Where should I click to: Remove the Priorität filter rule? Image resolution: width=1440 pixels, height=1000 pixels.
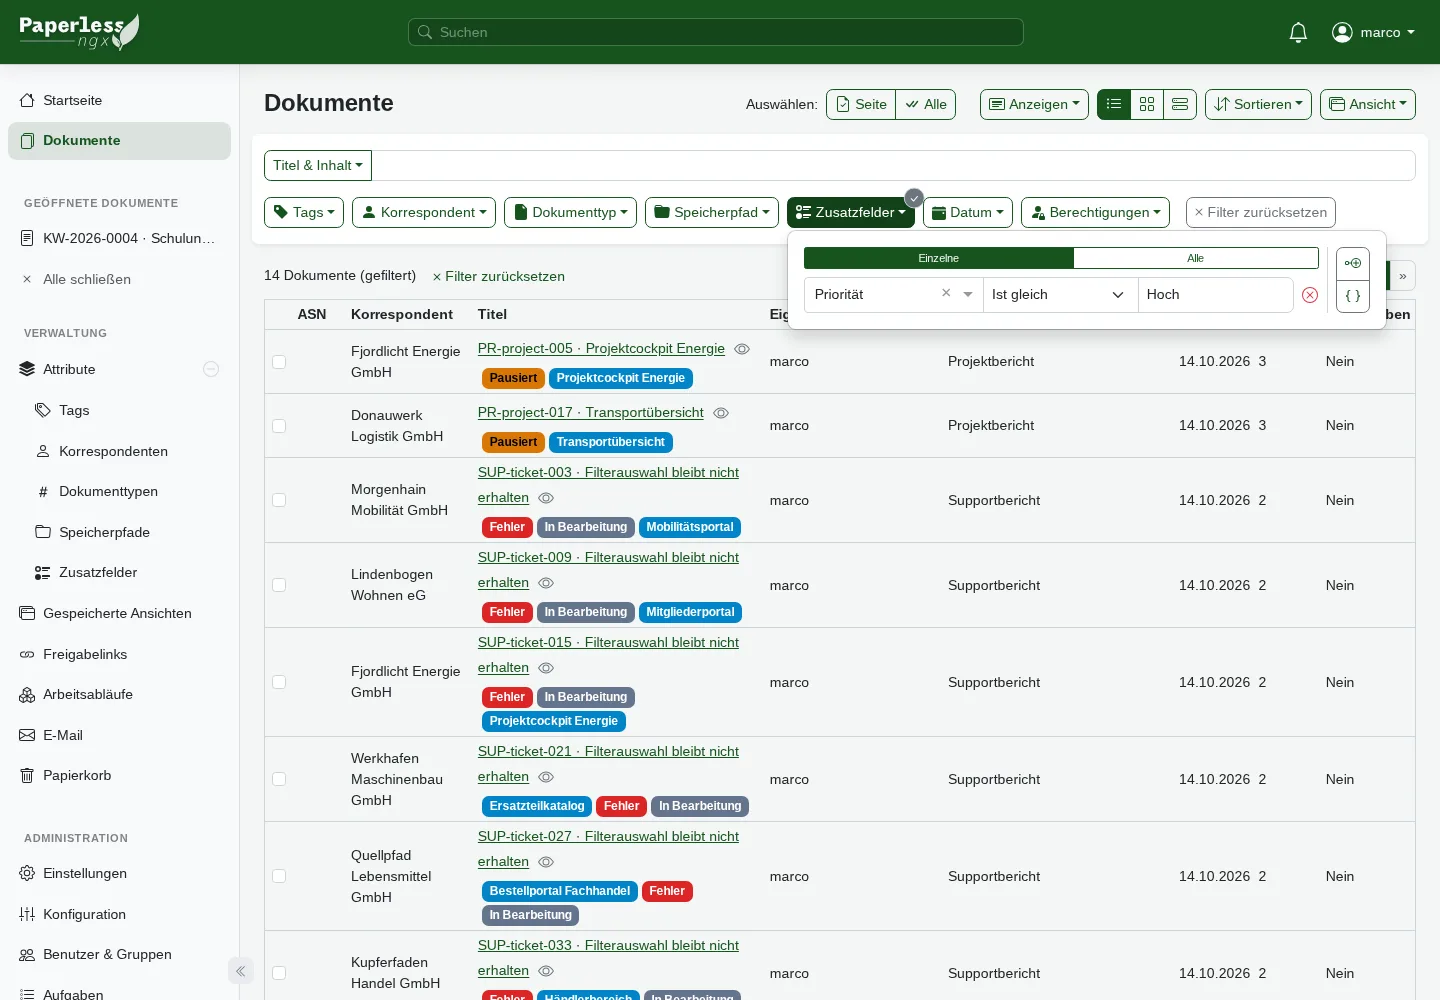pos(1310,295)
